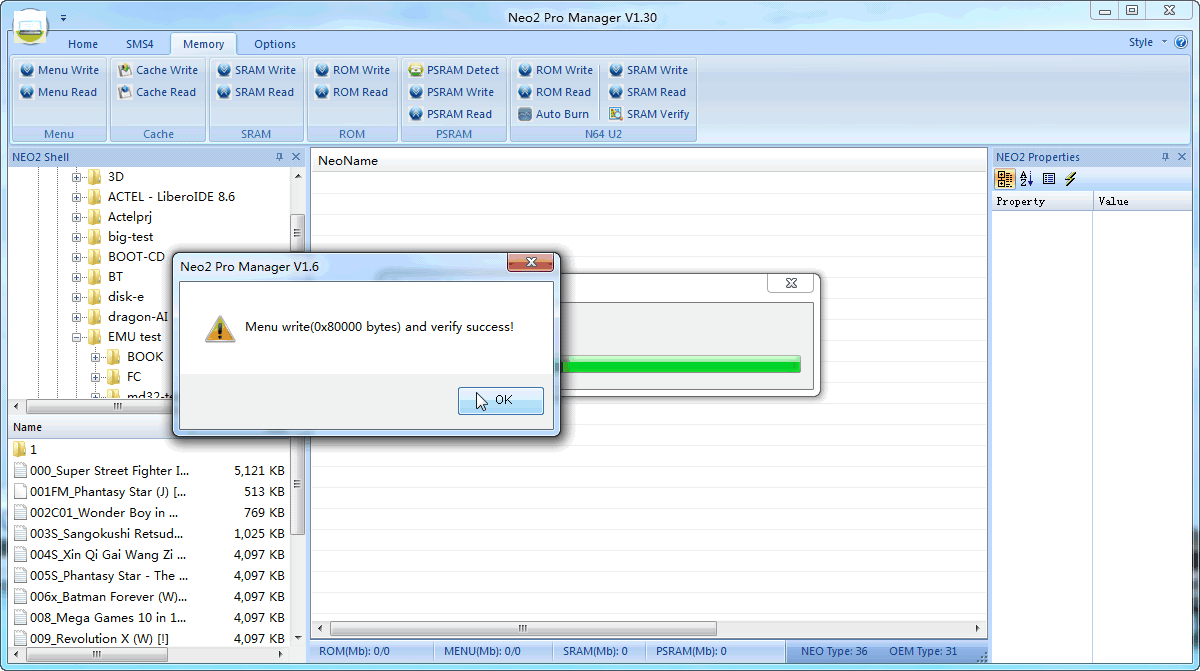Click the Categorized icon in NEO2 Properties
This screenshot has height=671, width=1200.
[x=1005, y=179]
